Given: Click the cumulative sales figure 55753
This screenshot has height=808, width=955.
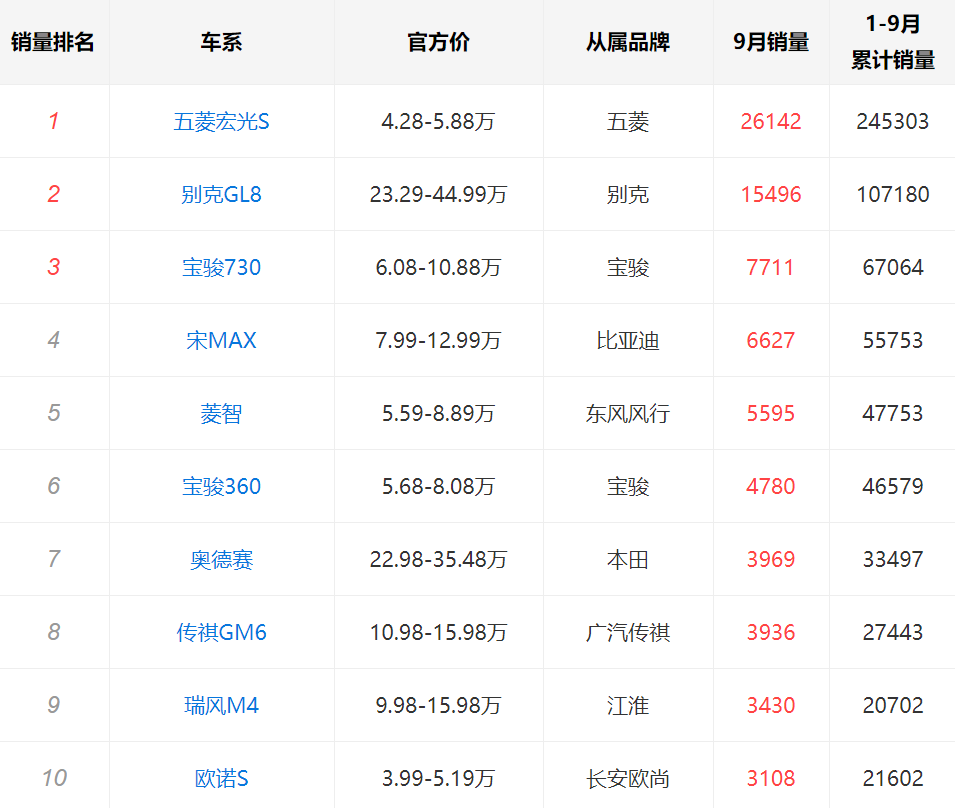Looking at the screenshot, I should click(893, 340).
